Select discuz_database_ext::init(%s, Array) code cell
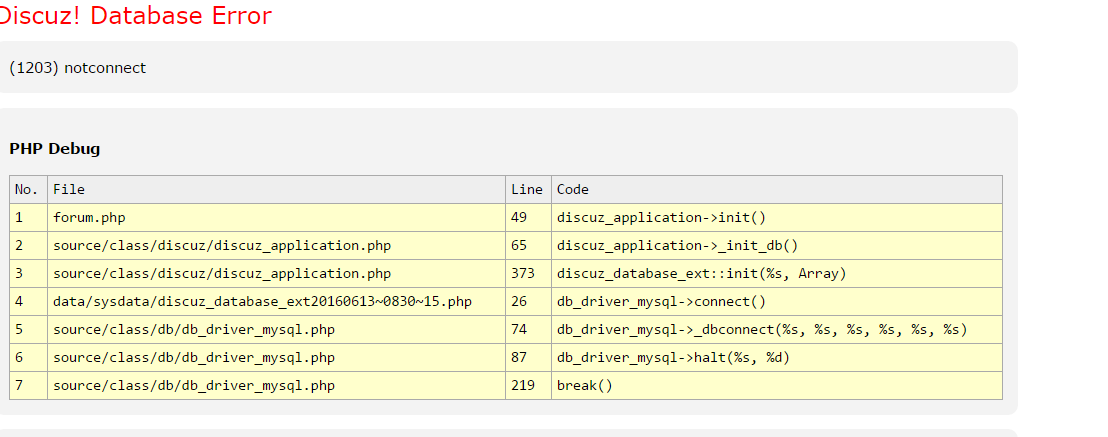The height and width of the screenshot is (437, 1108). tap(777, 274)
